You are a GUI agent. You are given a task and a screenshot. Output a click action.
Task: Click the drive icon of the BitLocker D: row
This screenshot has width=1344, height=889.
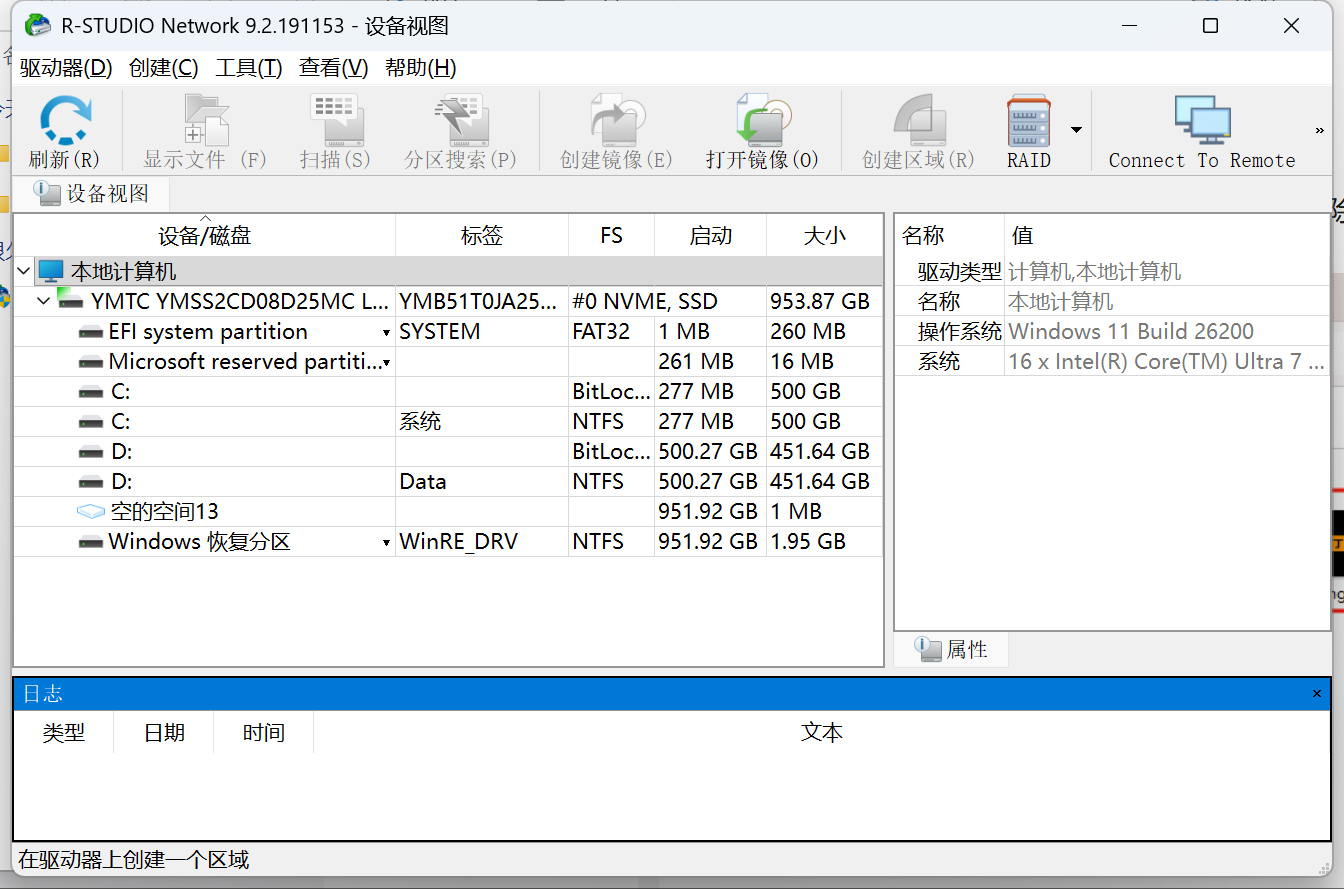pyautogui.click(x=91, y=452)
